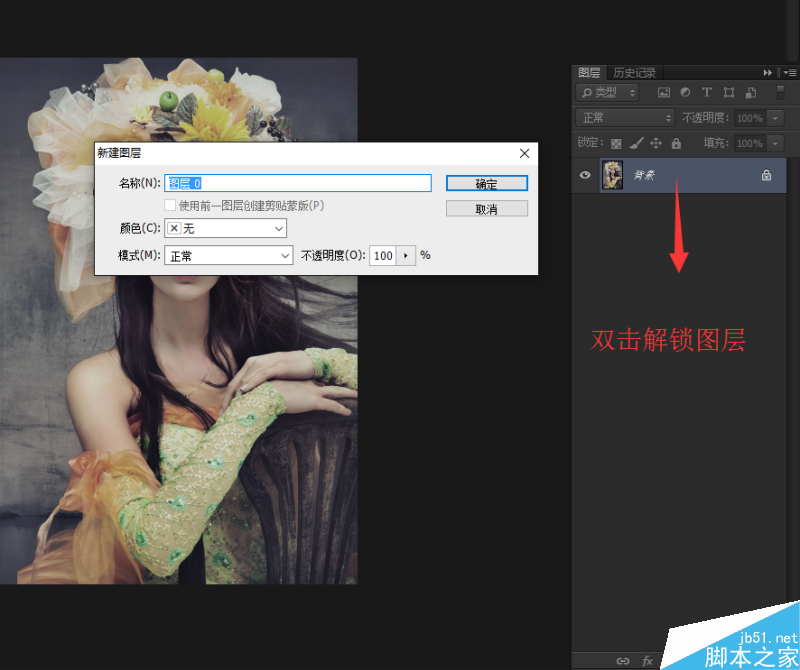The image size is (800, 670).
Task: Filter for smart objects icon
Action: pyautogui.click(x=751, y=92)
